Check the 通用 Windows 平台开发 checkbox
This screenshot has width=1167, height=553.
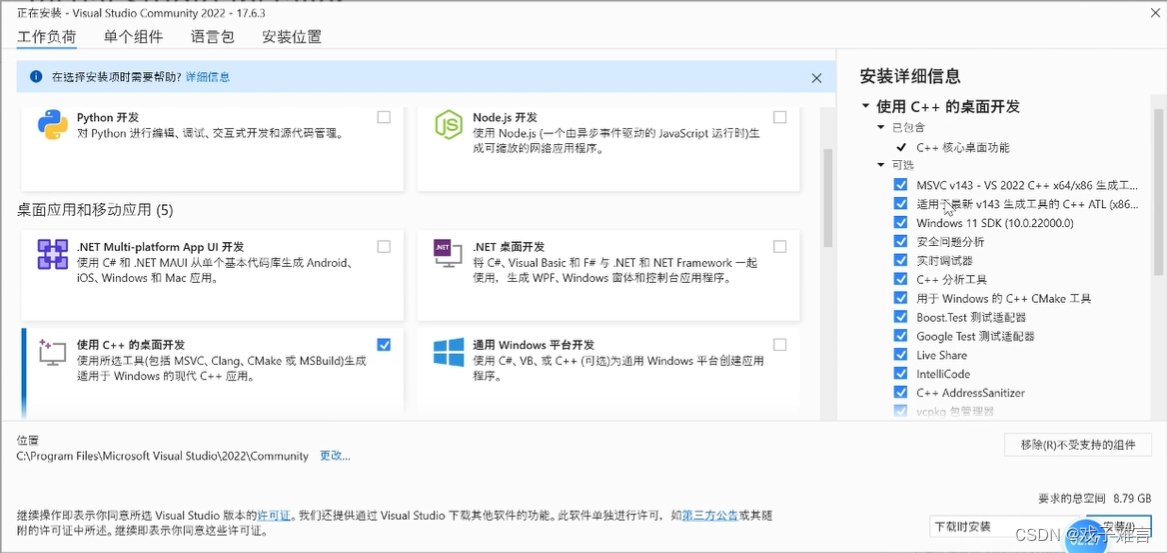point(779,345)
